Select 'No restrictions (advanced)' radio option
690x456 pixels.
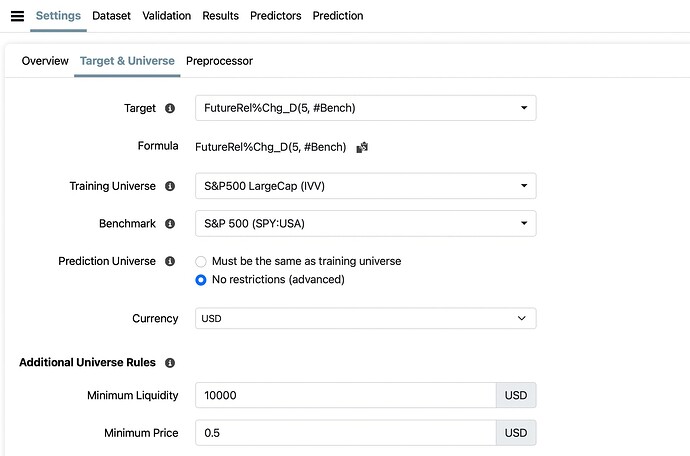point(201,280)
